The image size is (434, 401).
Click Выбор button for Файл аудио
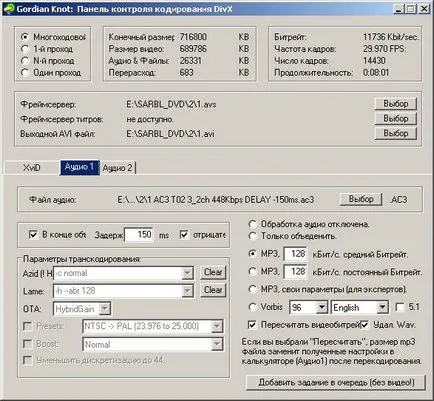(x=361, y=199)
